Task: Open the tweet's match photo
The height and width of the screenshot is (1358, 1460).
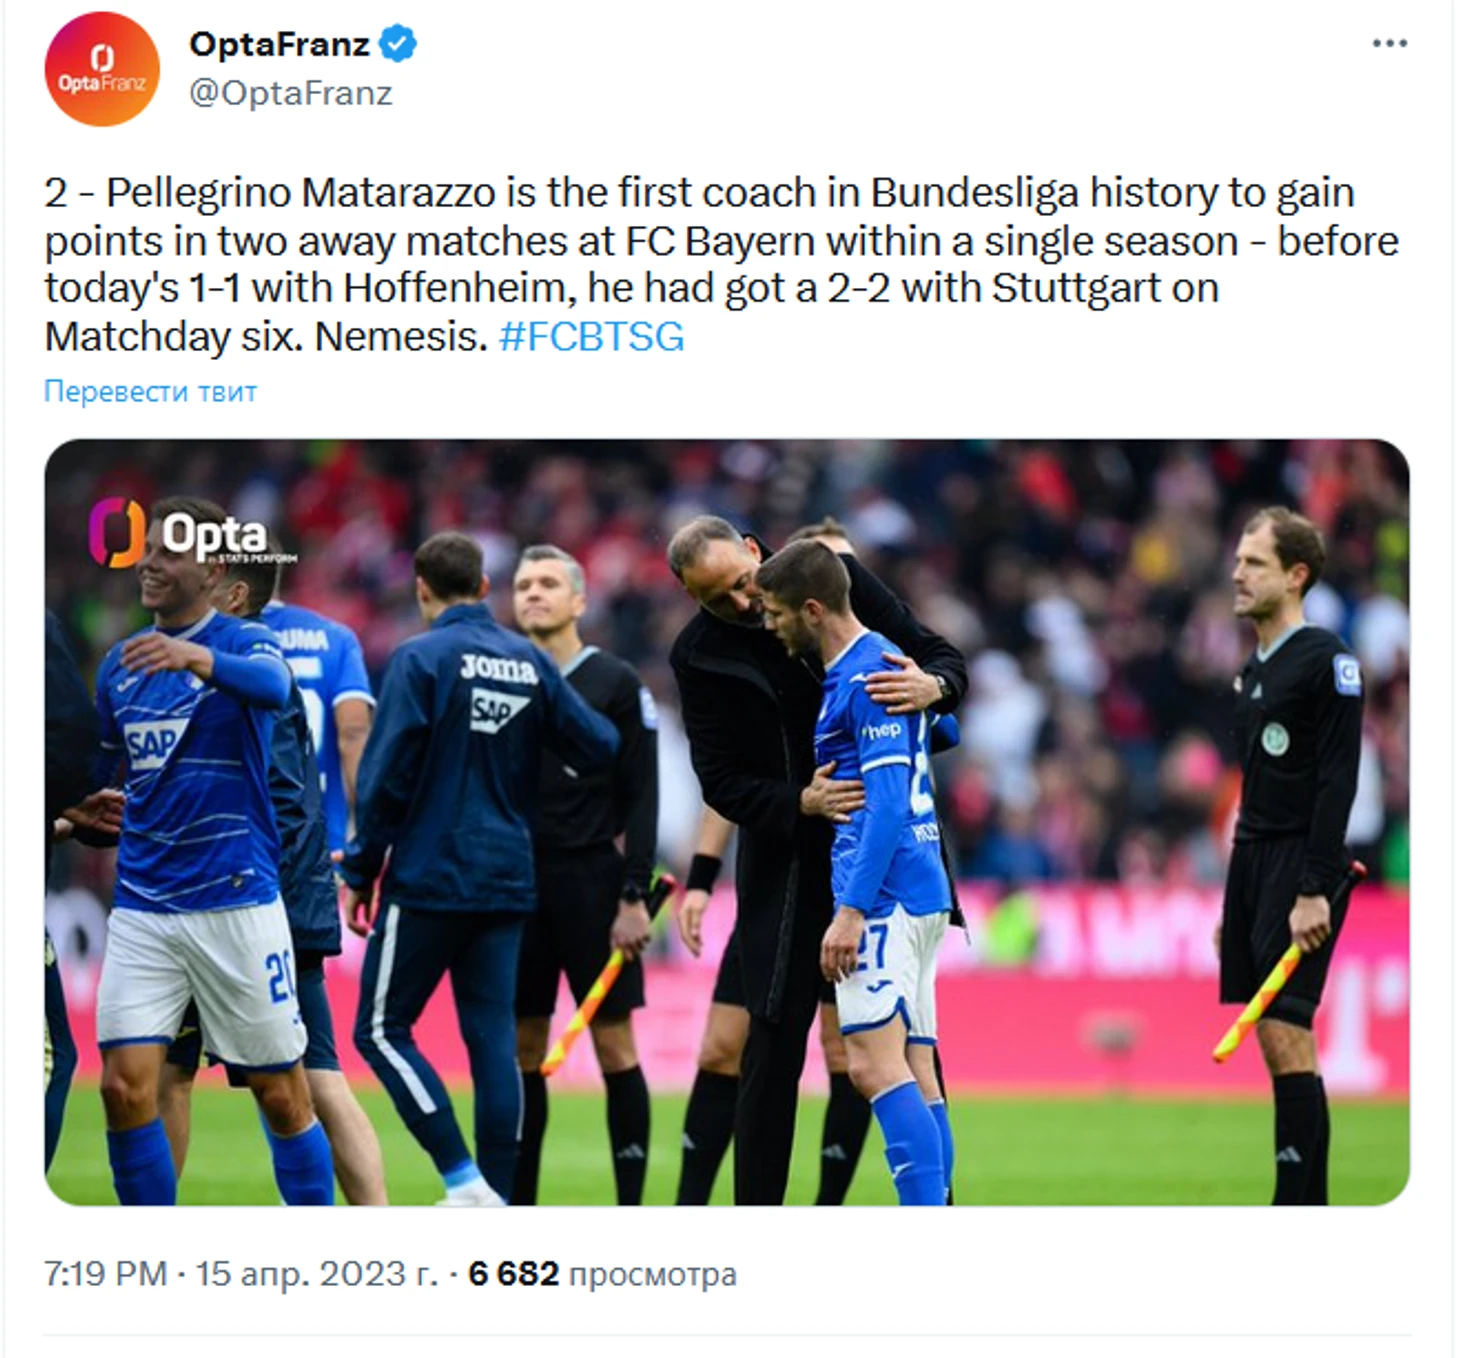Action: click(727, 822)
